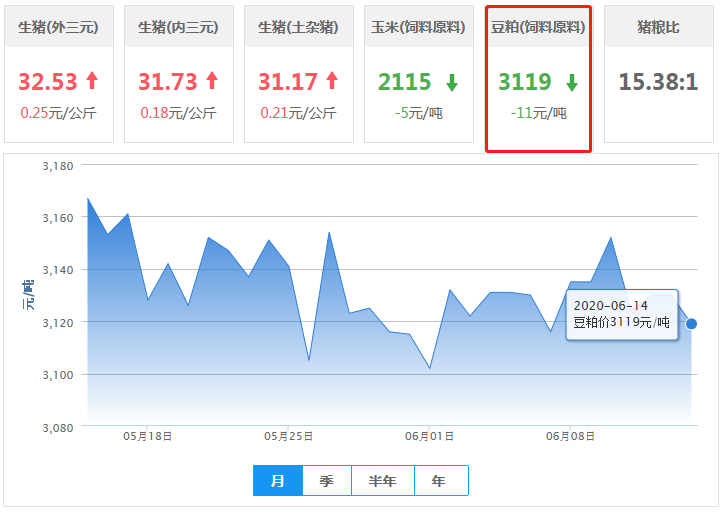
Task: Click the green down arrow beside 2115
Action: point(452,82)
